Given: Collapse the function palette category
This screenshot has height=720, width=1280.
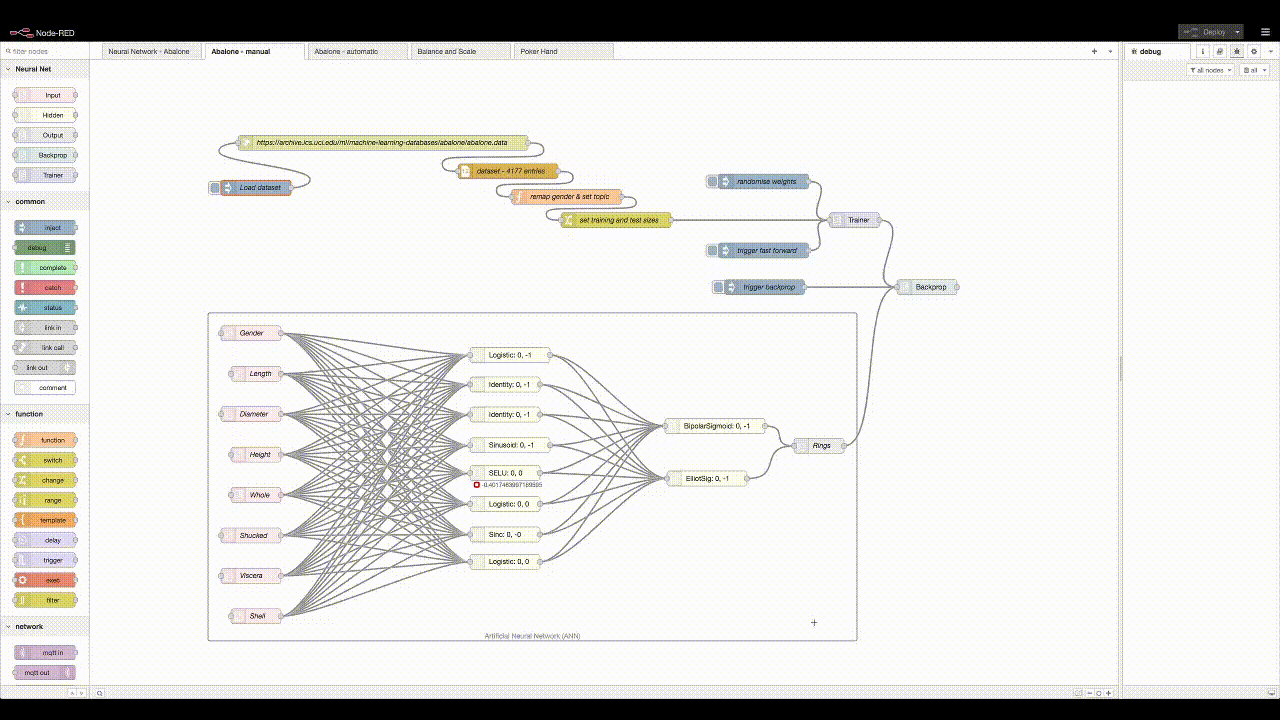Looking at the screenshot, I should click(x=45, y=414).
